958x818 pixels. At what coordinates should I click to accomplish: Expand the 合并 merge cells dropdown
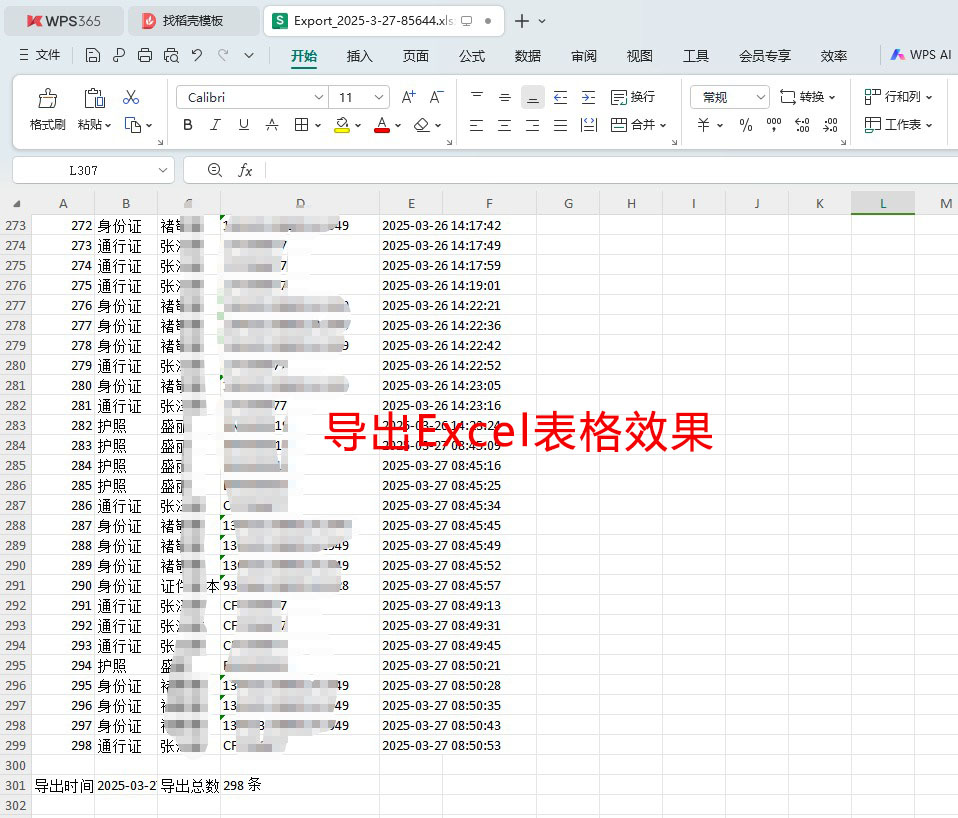click(x=663, y=124)
